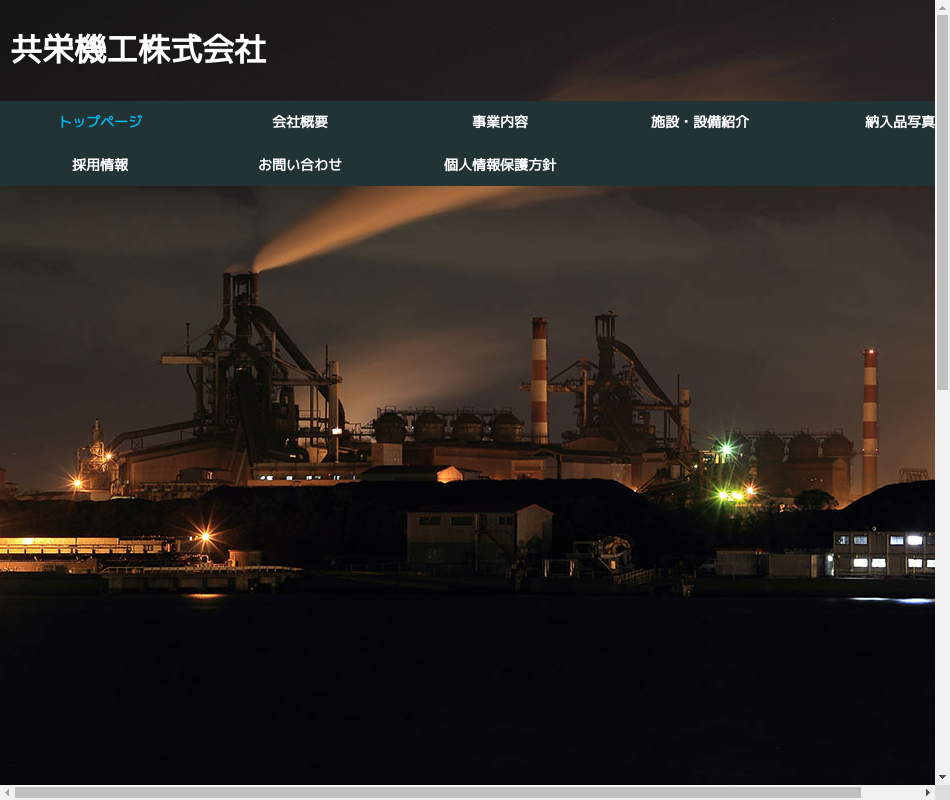Click the horizontal scrollbar thumb

[x=437, y=793]
